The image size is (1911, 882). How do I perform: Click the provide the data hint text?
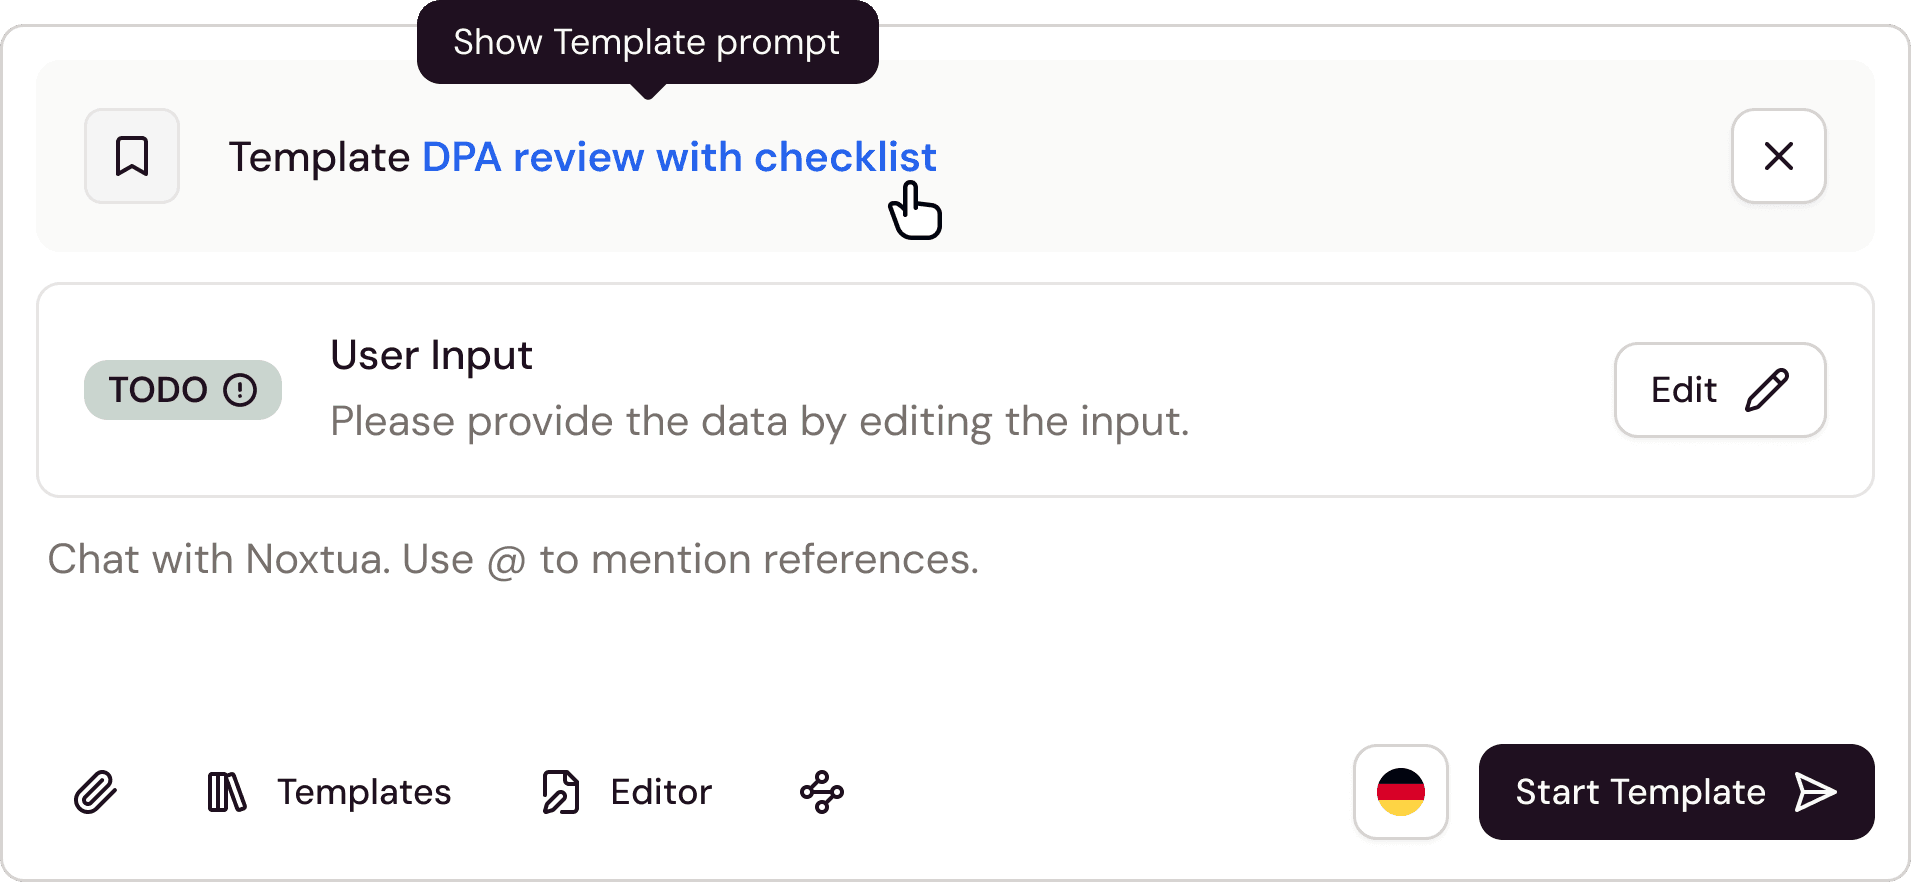click(x=760, y=422)
